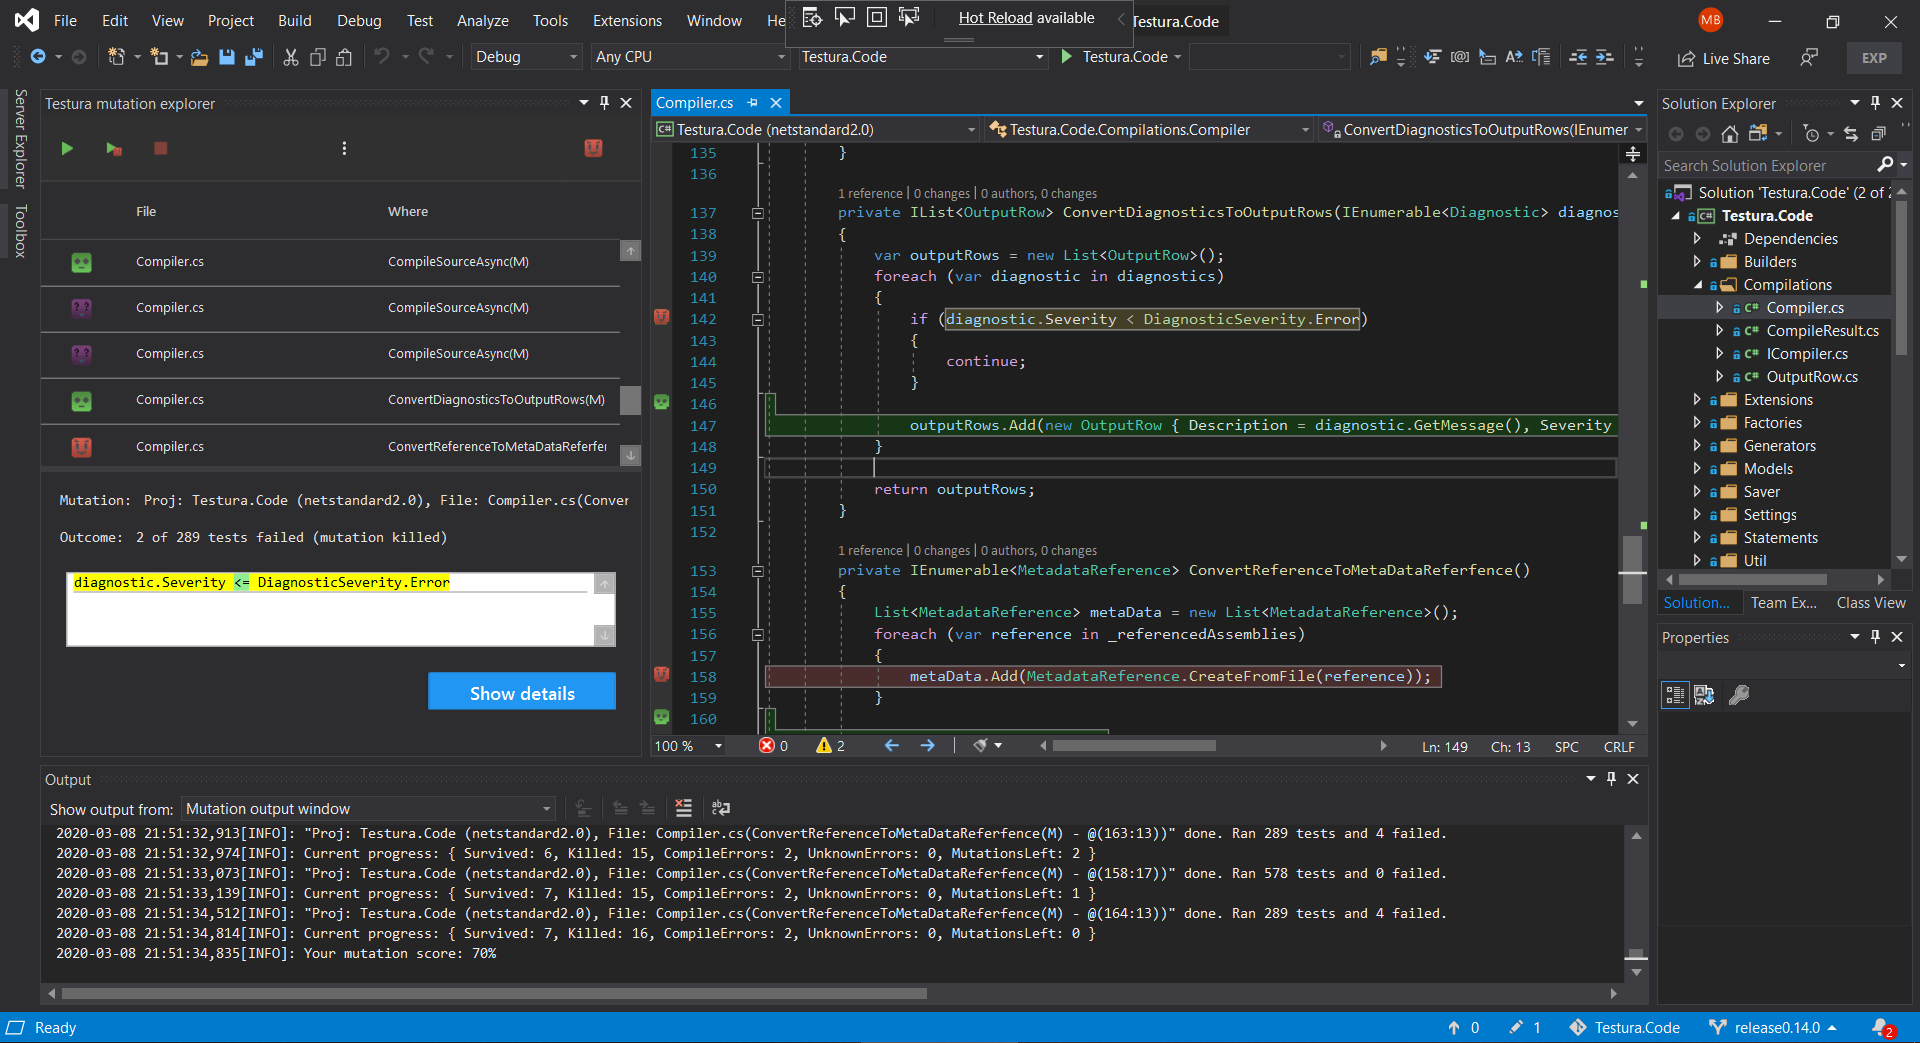Clear all output in Output window
The height and width of the screenshot is (1043, 1920).
pyautogui.click(x=684, y=808)
